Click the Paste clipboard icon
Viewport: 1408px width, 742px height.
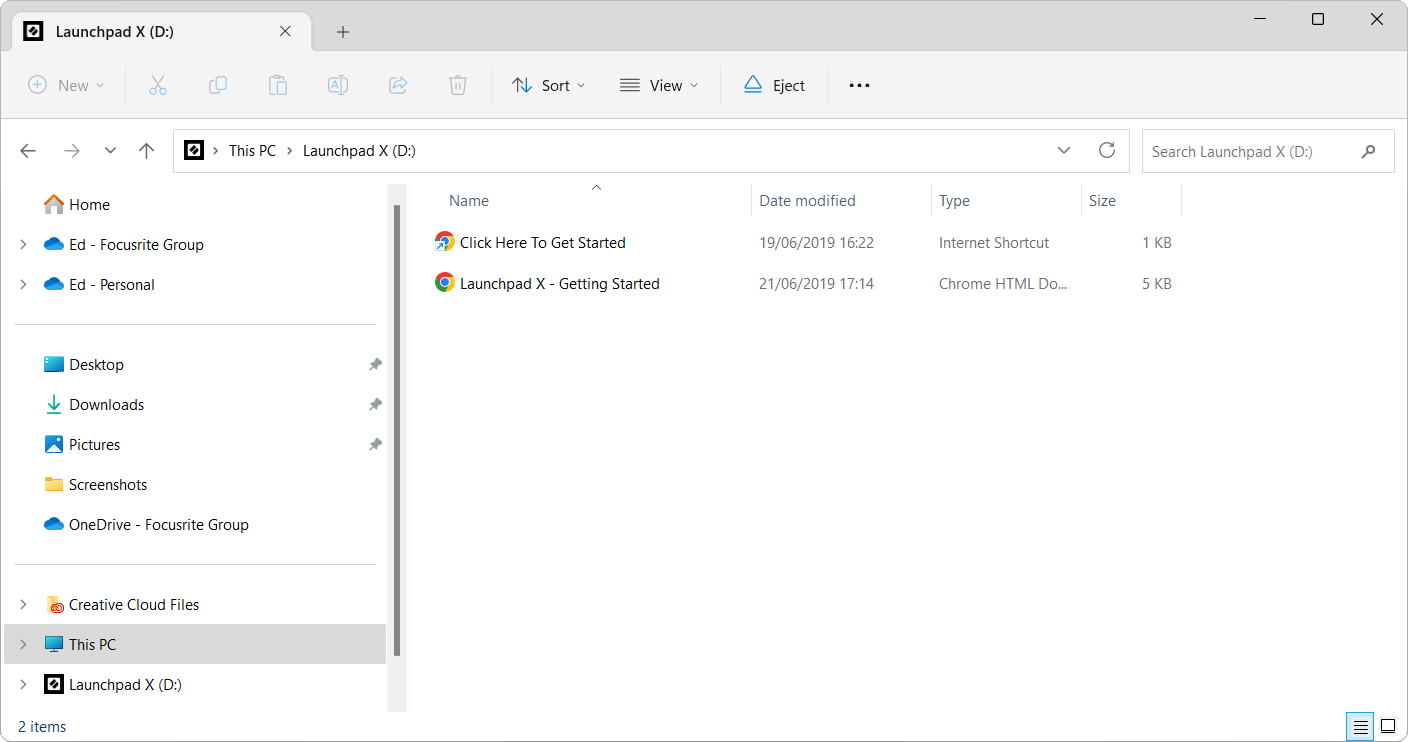click(278, 85)
